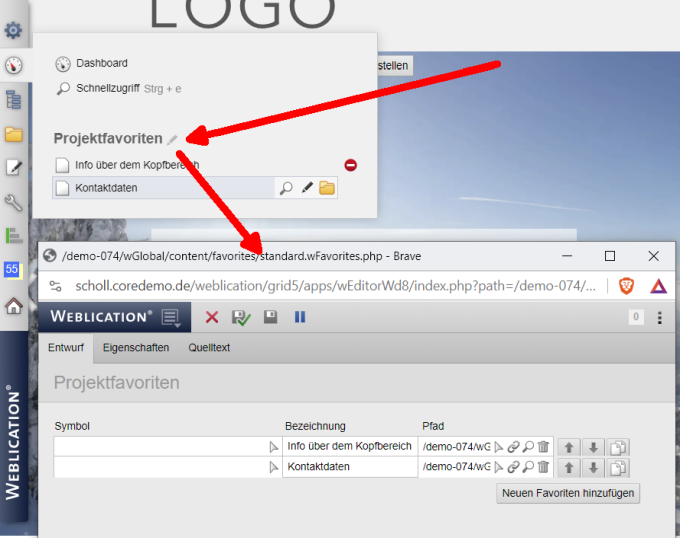Select Dashboard in the flyout menu
Screen dimensions: 680x538
point(92,63)
